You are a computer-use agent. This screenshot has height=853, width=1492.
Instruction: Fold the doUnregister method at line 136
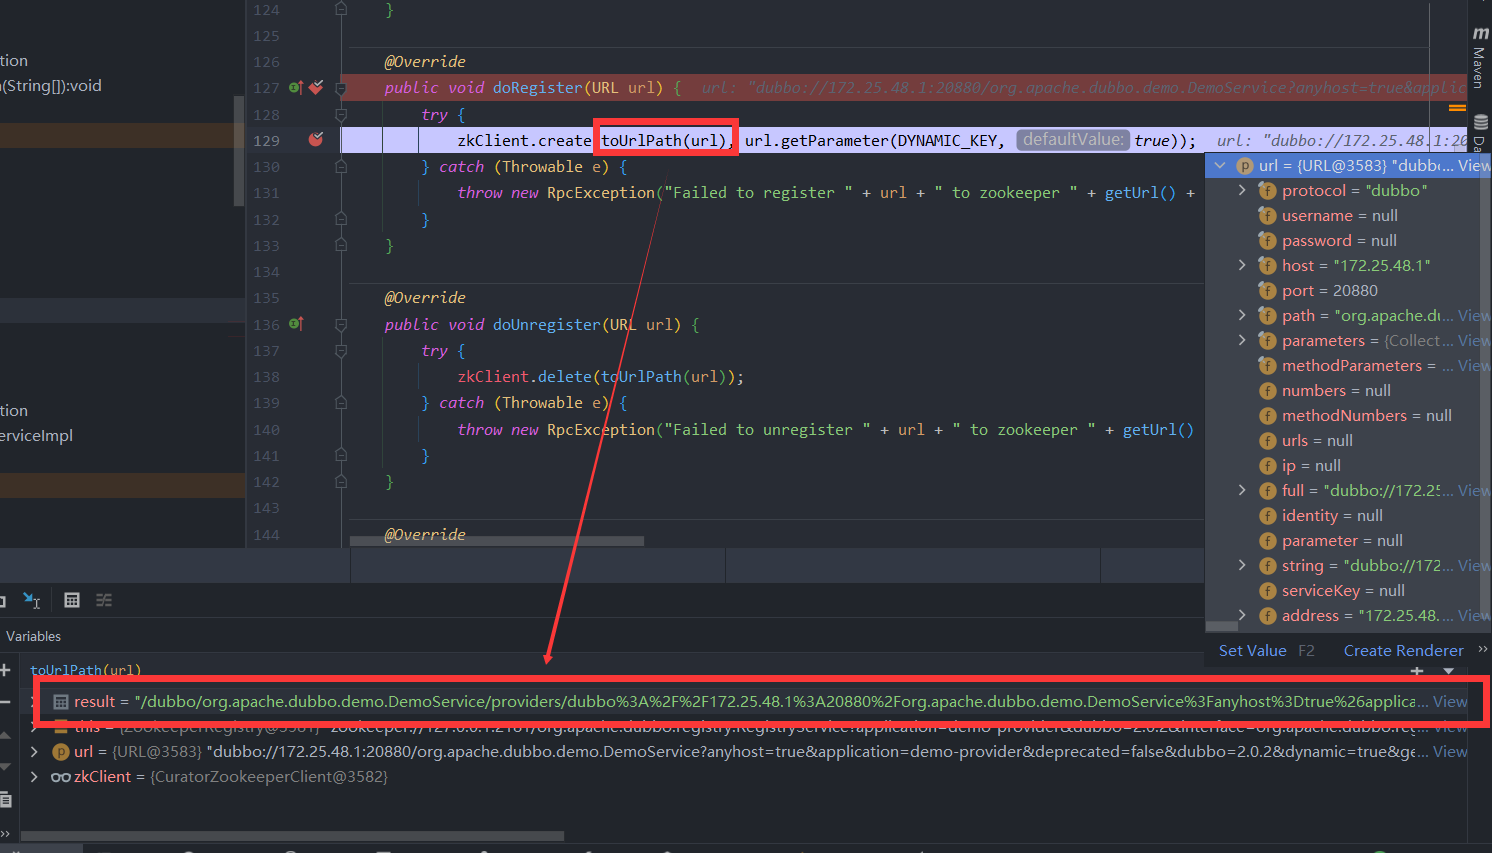[341, 325]
